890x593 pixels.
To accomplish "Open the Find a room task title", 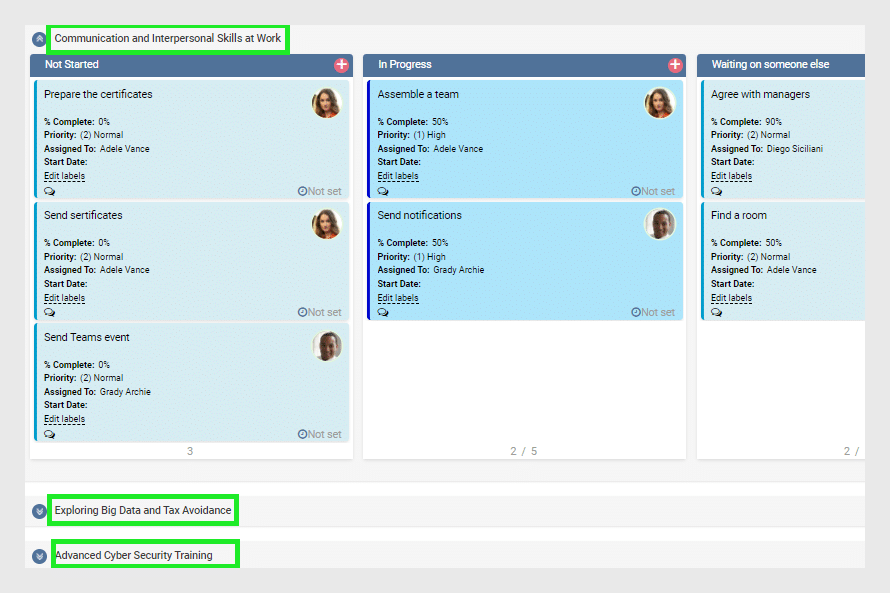I will coord(738,215).
